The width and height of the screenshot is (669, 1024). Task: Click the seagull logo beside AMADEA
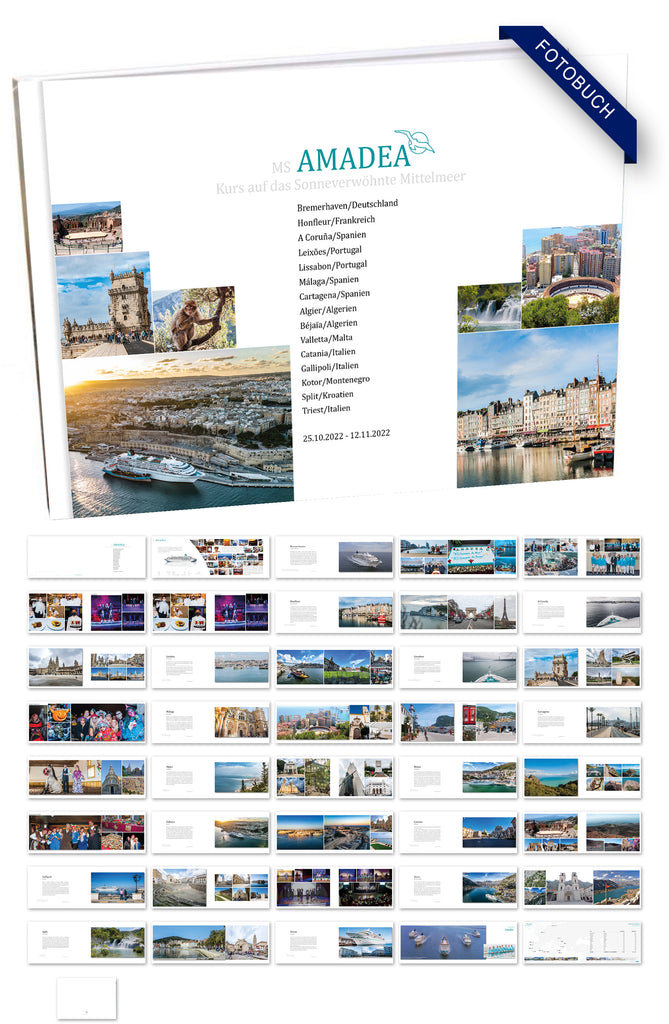click(x=414, y=141)
